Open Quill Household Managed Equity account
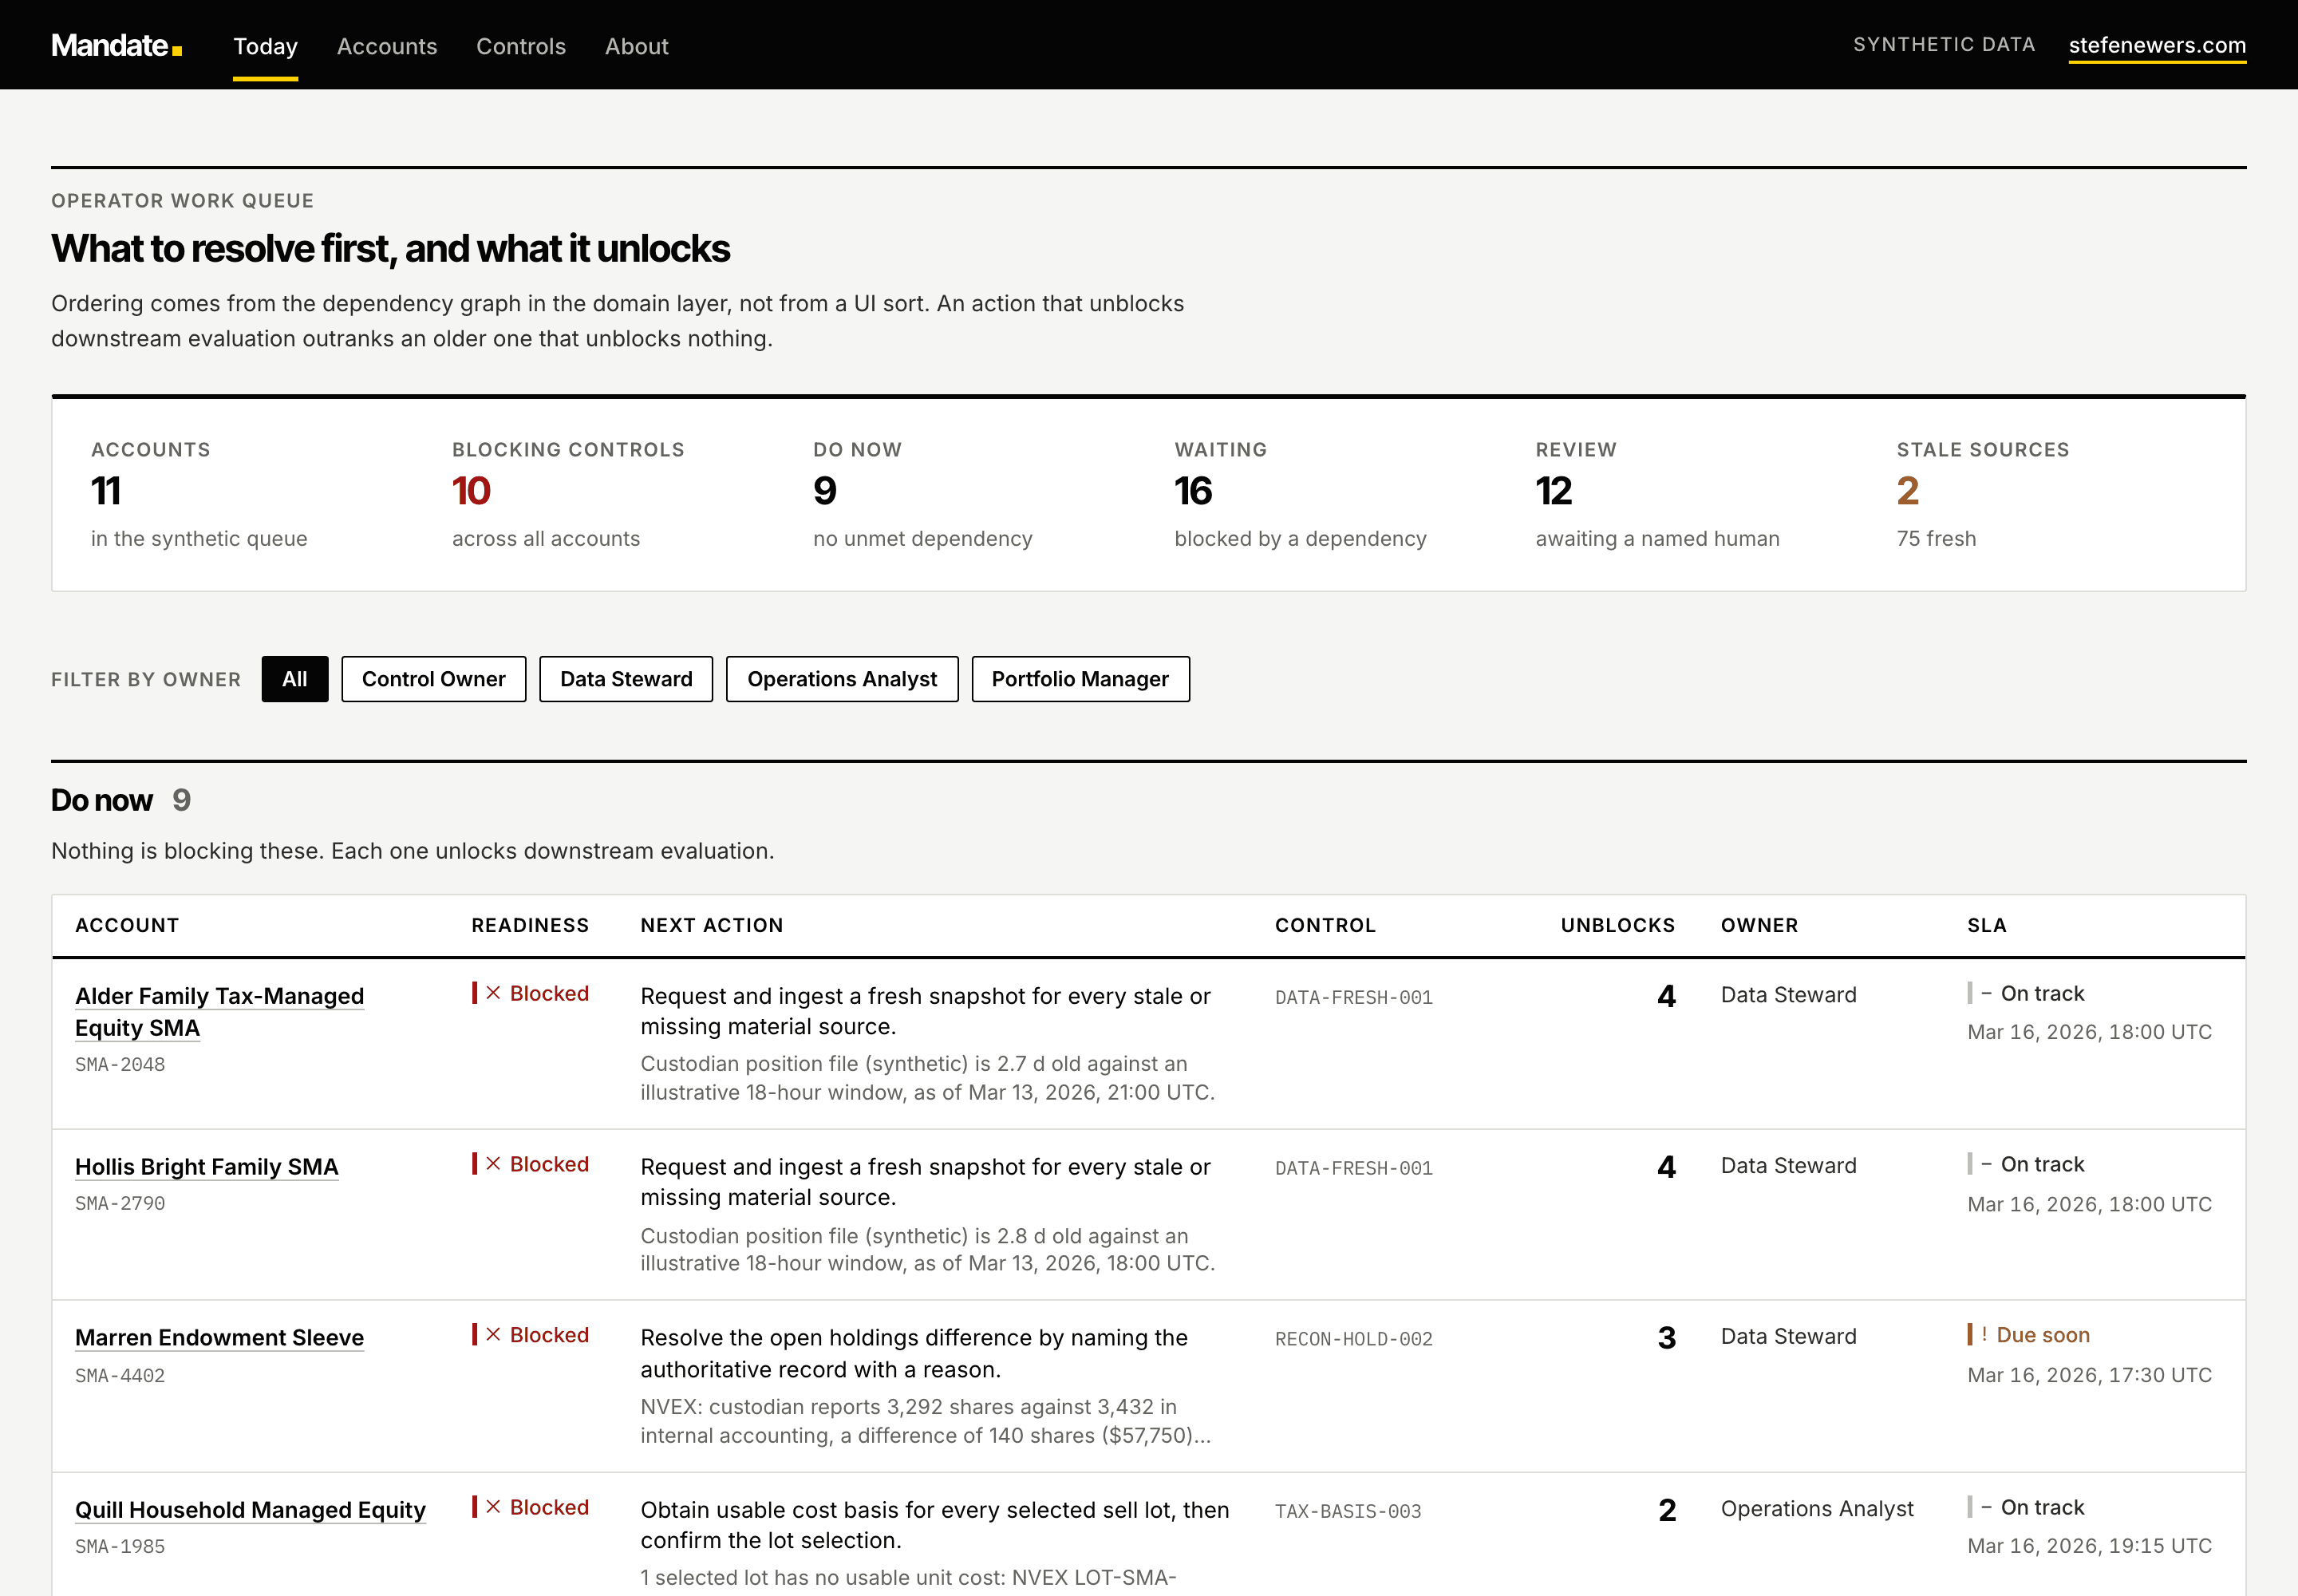The width and height of the screenshot is (2298, 1596). pos(250,1509)
